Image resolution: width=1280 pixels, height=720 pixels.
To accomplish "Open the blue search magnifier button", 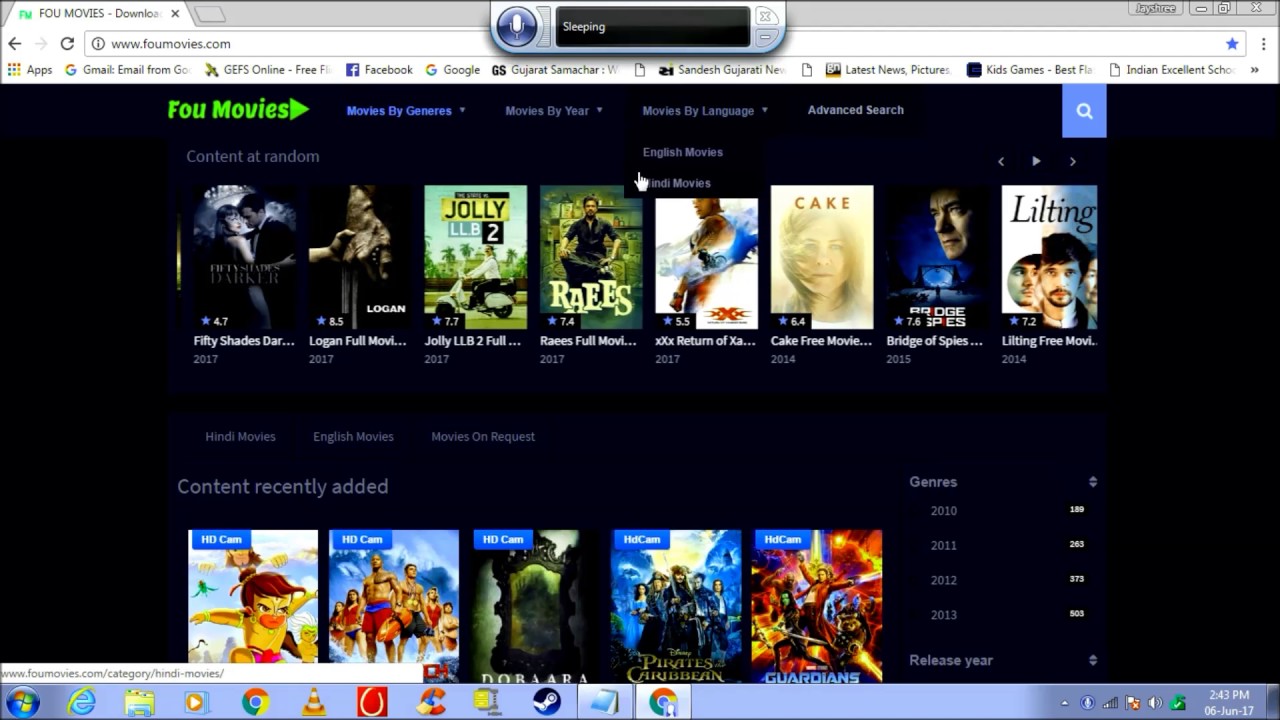I will click(1084, 111).
